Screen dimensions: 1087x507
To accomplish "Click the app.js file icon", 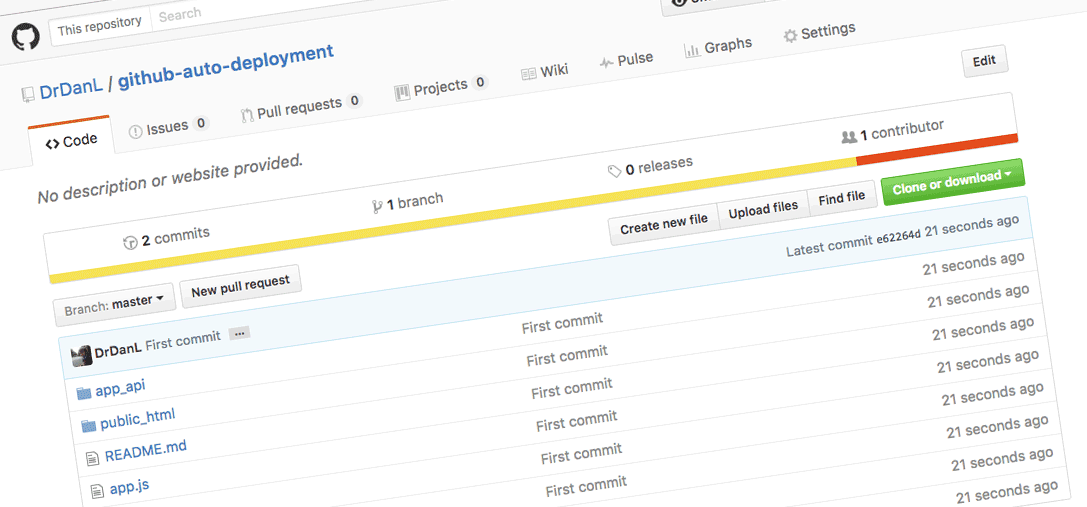I will pos(98,492).
